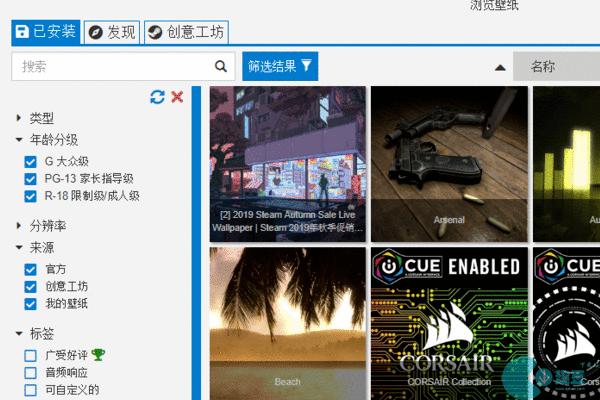Click the red X reset filters icon
The image size is (600, 400).
(x=177, y=97)
